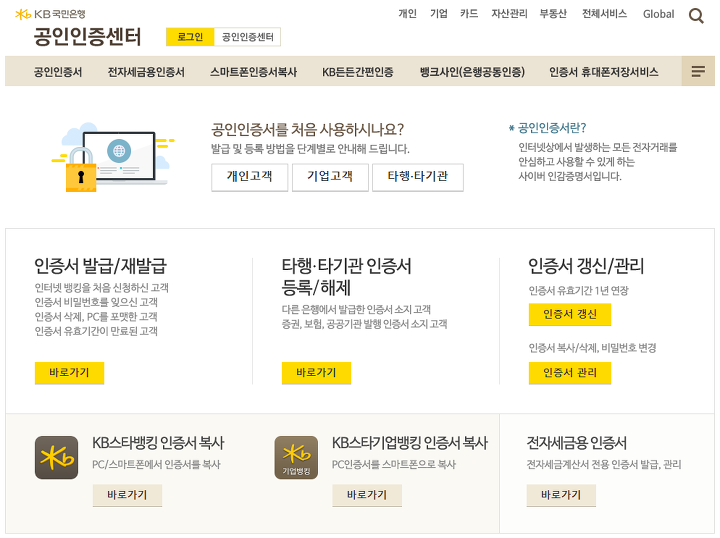Viewport: 720px width, 538px height.
Task: Click the 인증서 갱신/관리 heading
Action: [x=586, y=266]
